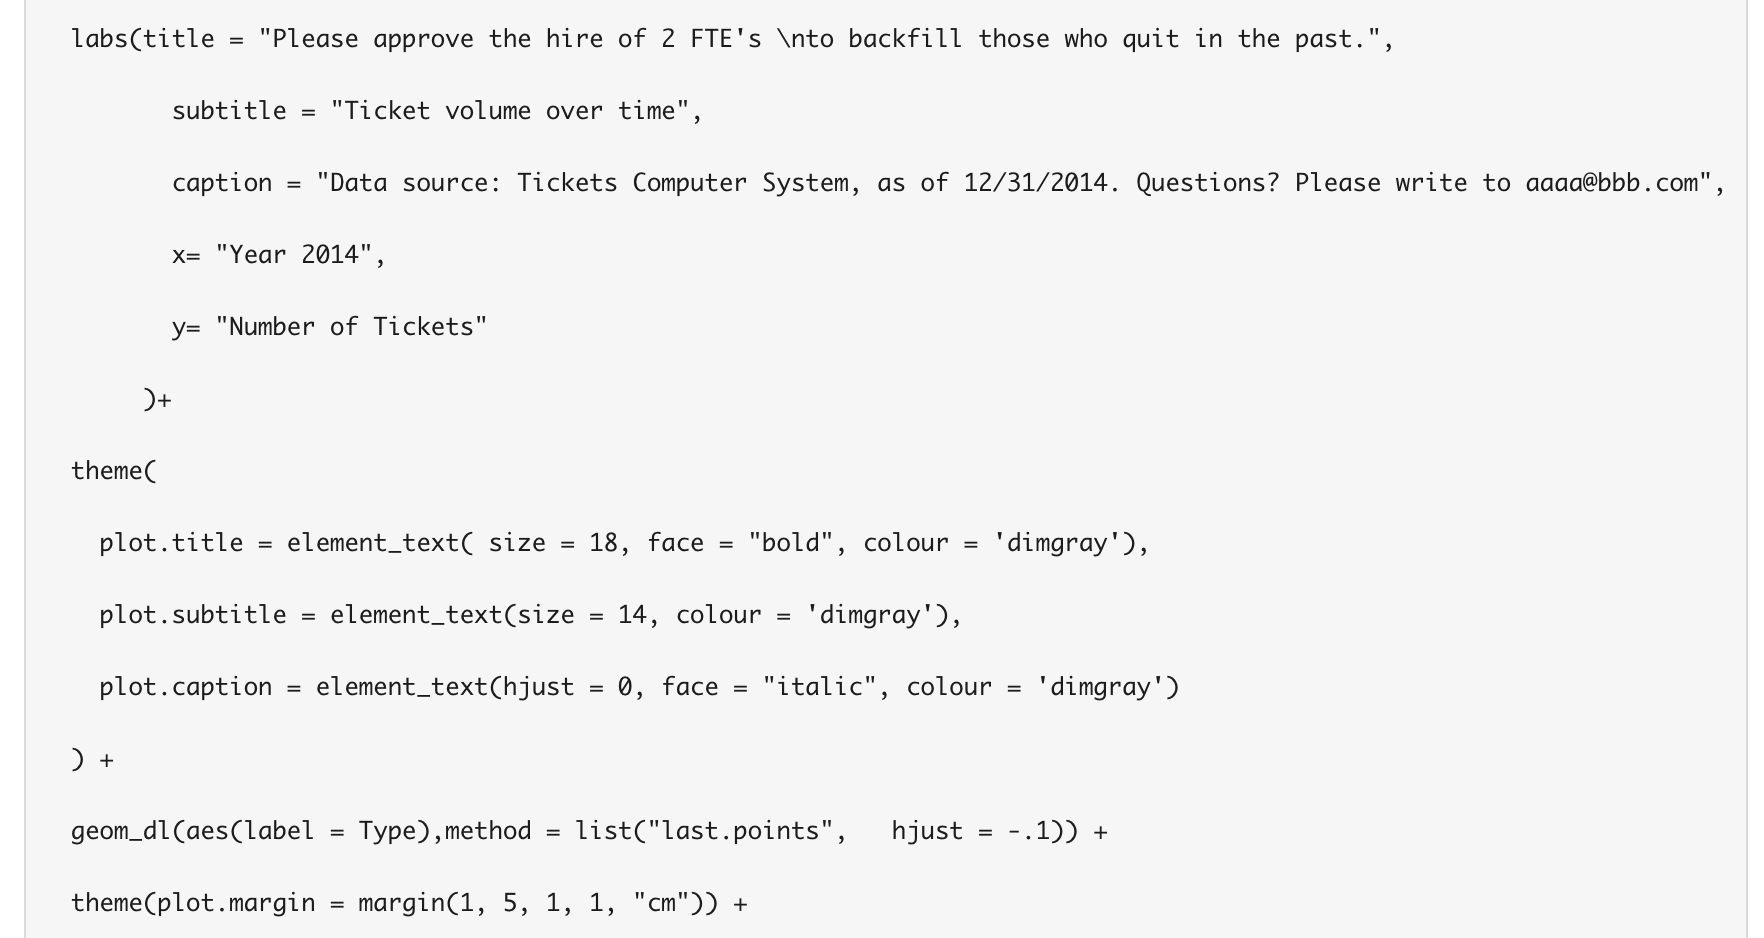
Task: Click the closing parenthesis plus after labs
Action: point(157,400)
